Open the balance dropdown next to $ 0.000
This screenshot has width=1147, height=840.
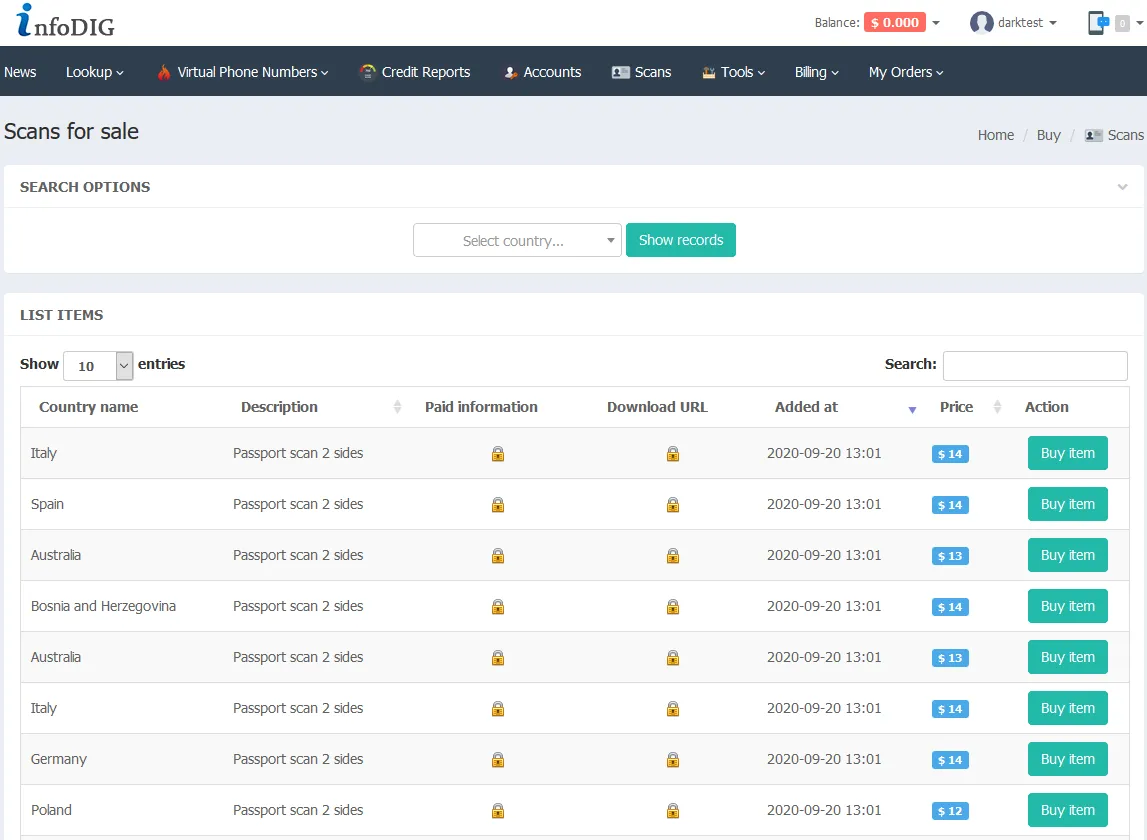(x=934, y=22)
